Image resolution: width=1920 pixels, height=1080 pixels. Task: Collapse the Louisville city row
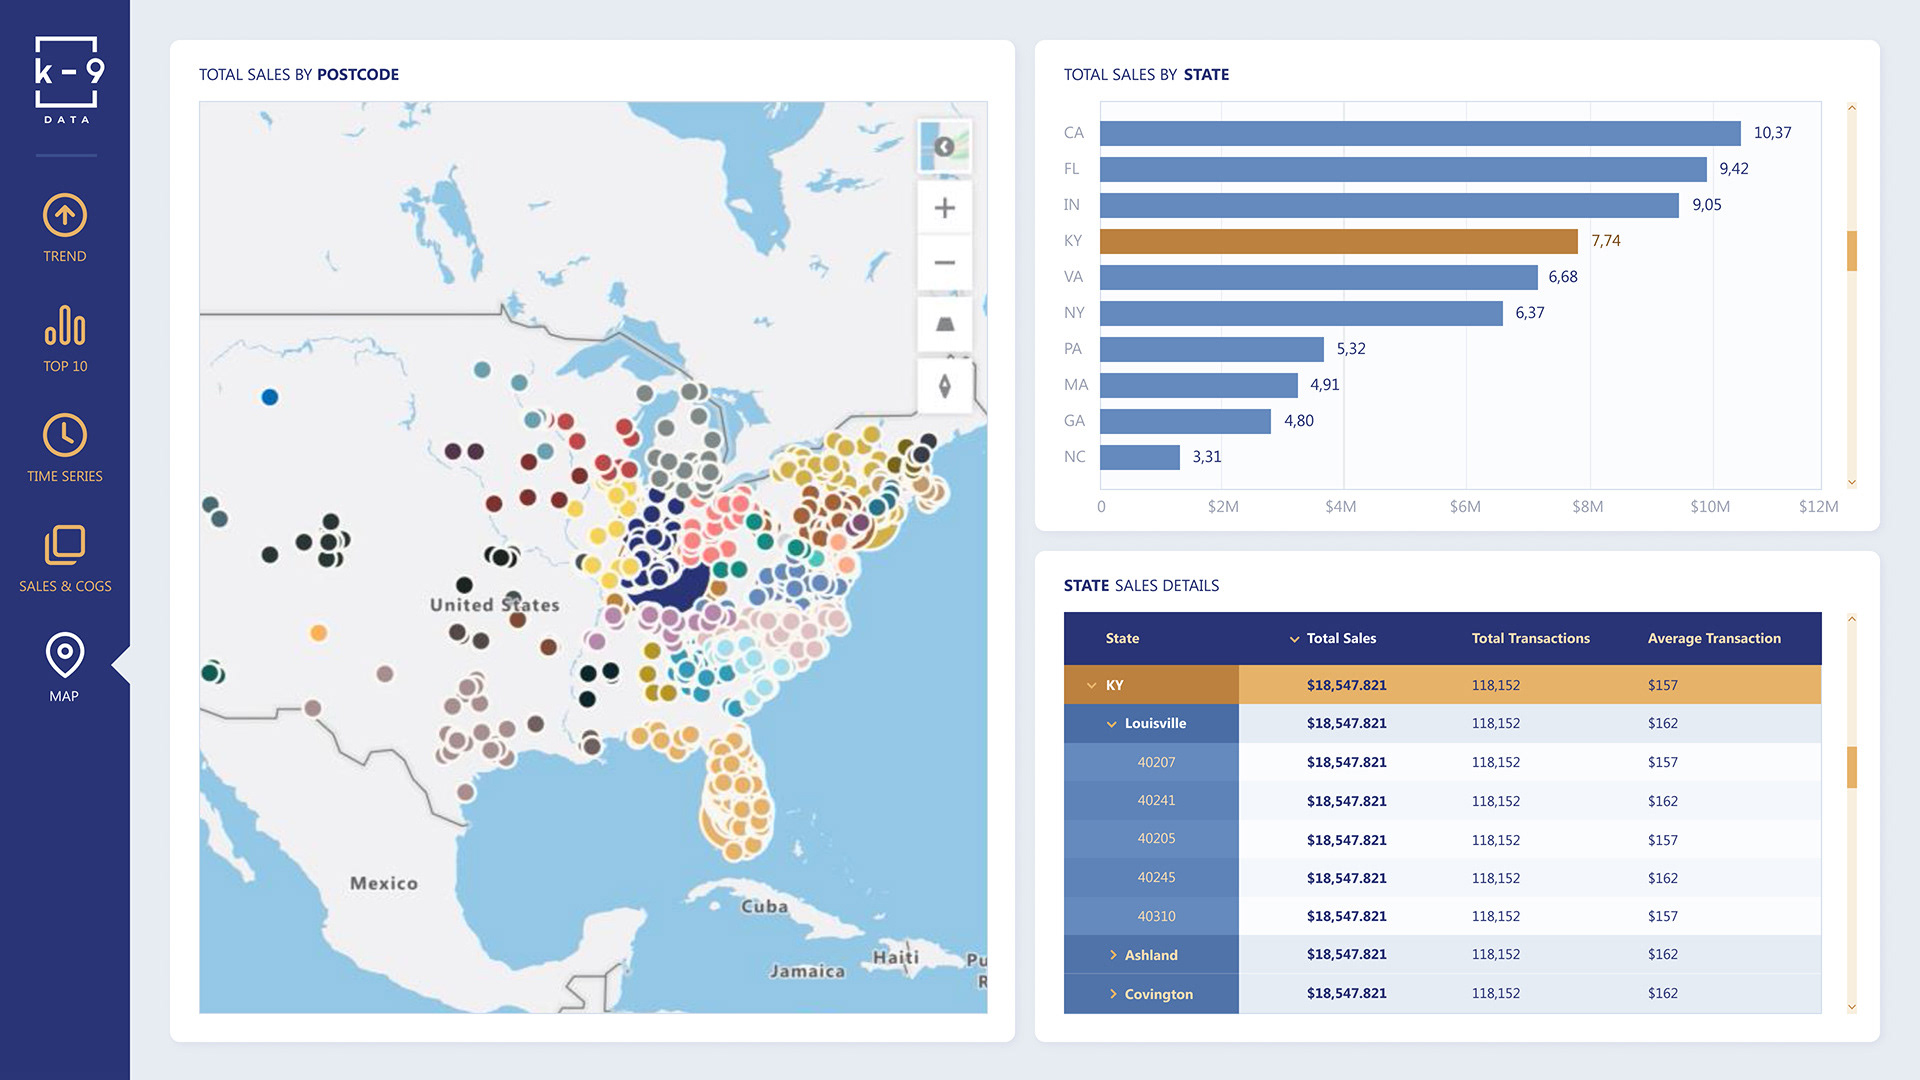(1111, 724)
